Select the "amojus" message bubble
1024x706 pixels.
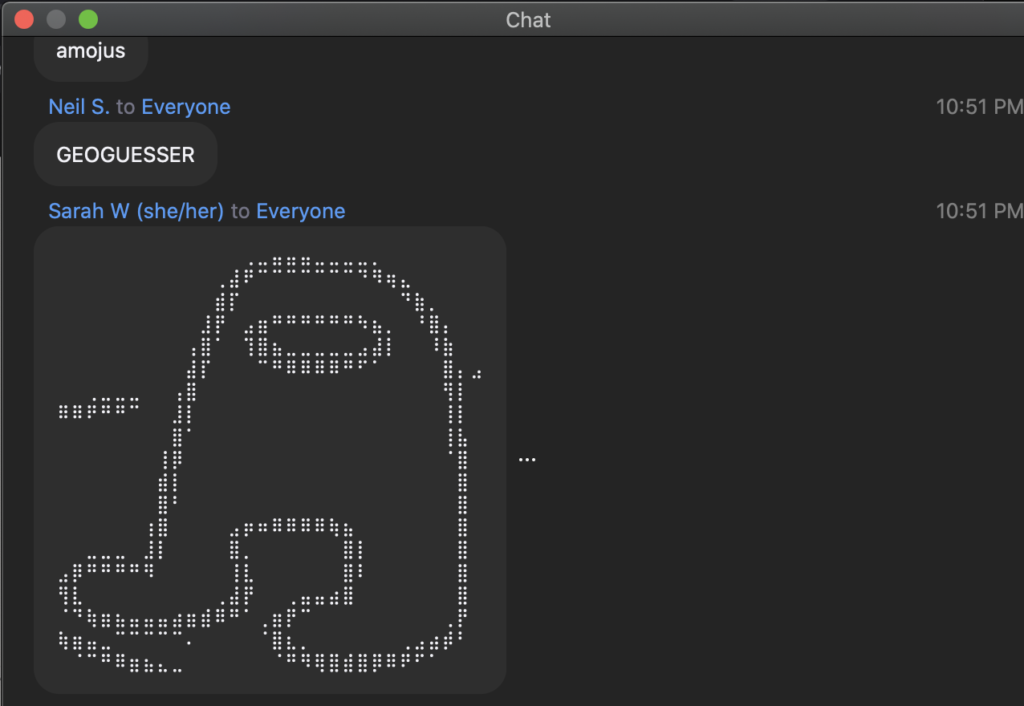(91, 51)
